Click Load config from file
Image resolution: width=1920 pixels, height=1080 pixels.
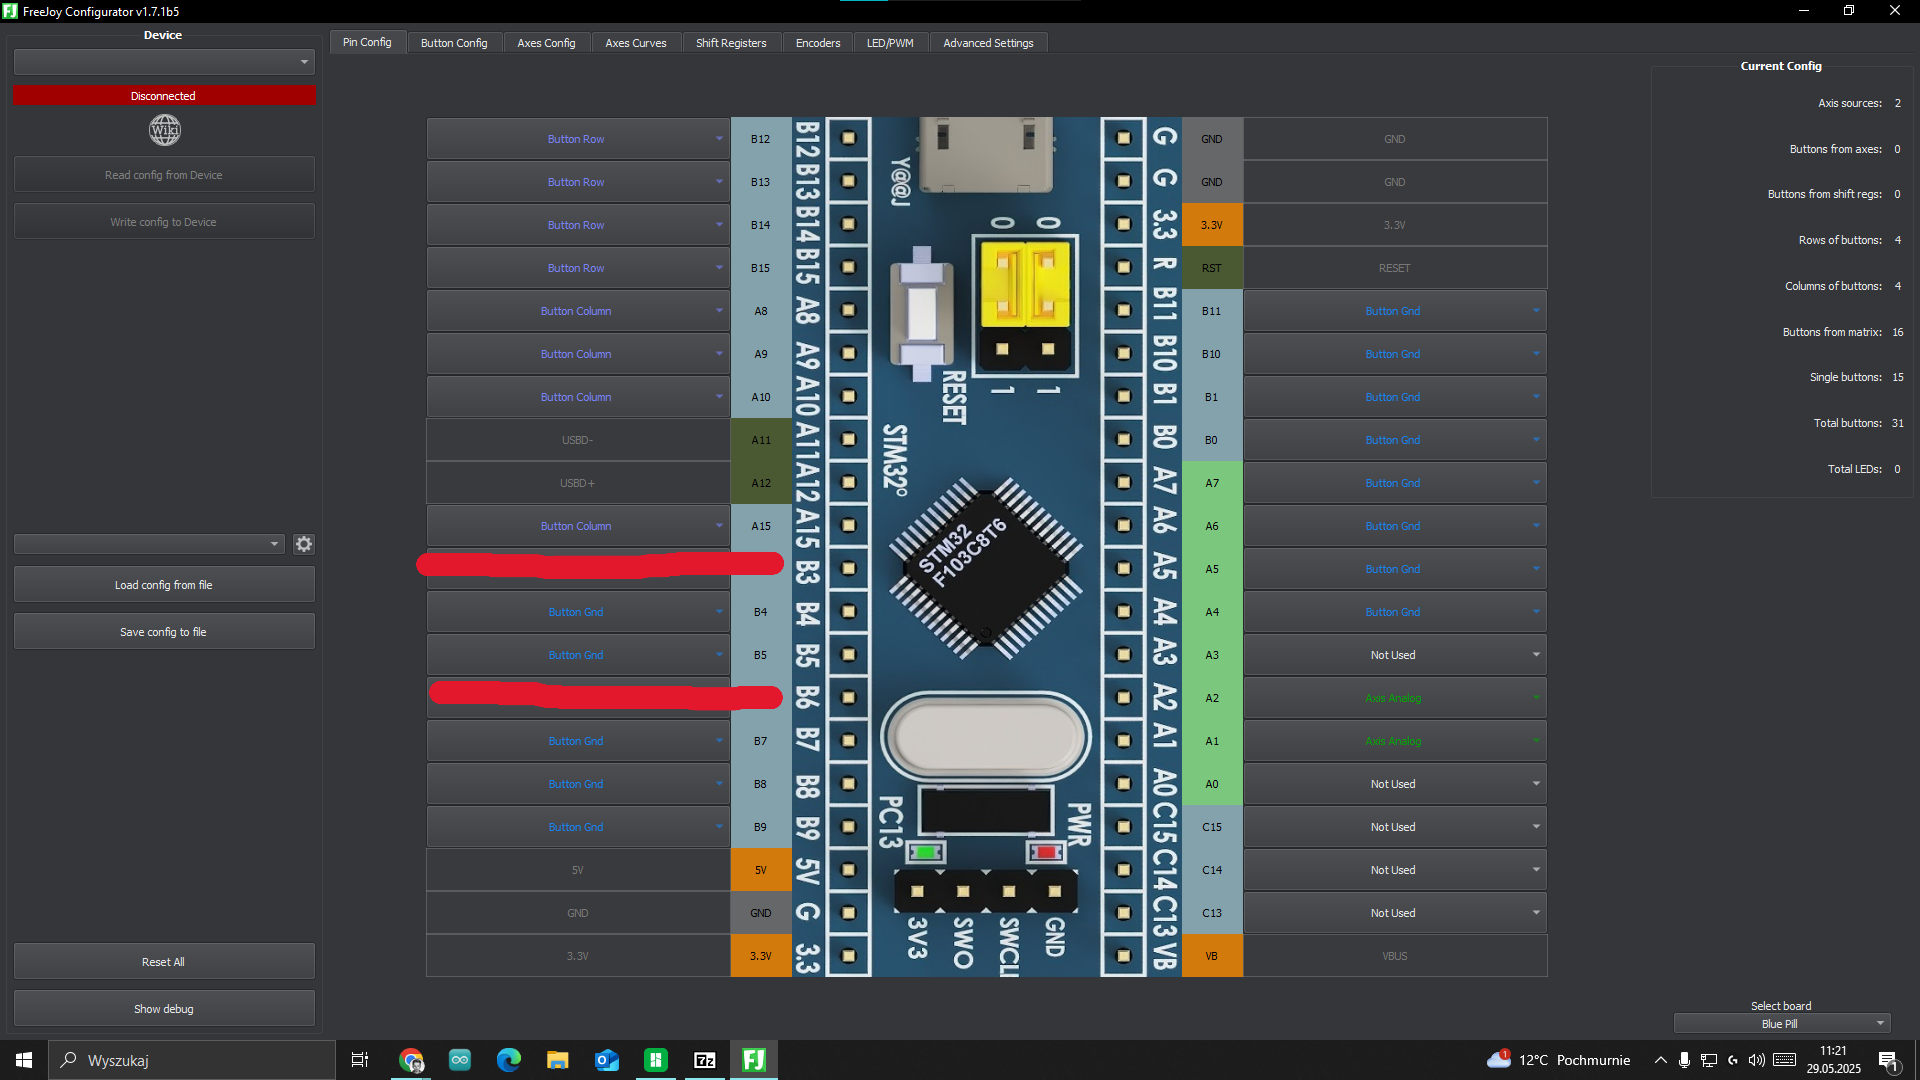[164, 585]
